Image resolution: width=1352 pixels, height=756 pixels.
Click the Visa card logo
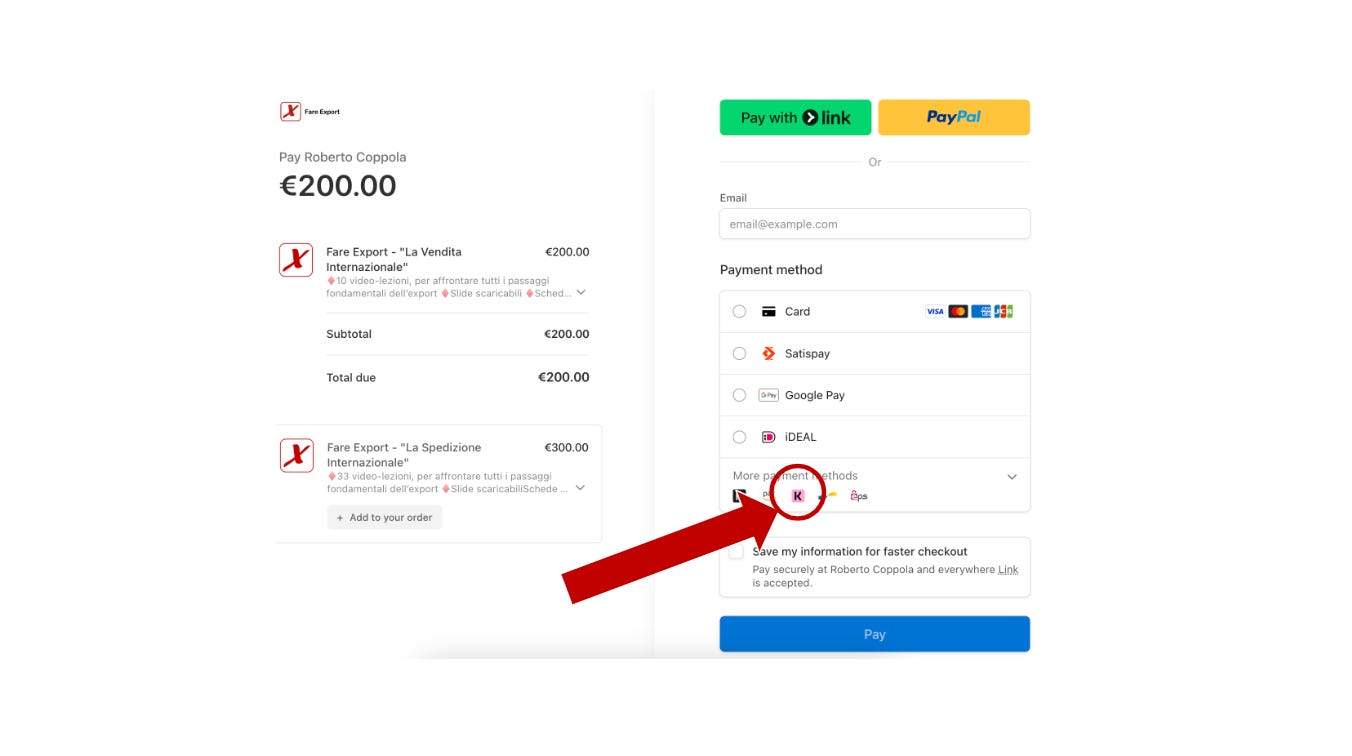click(x=935, y=312)
